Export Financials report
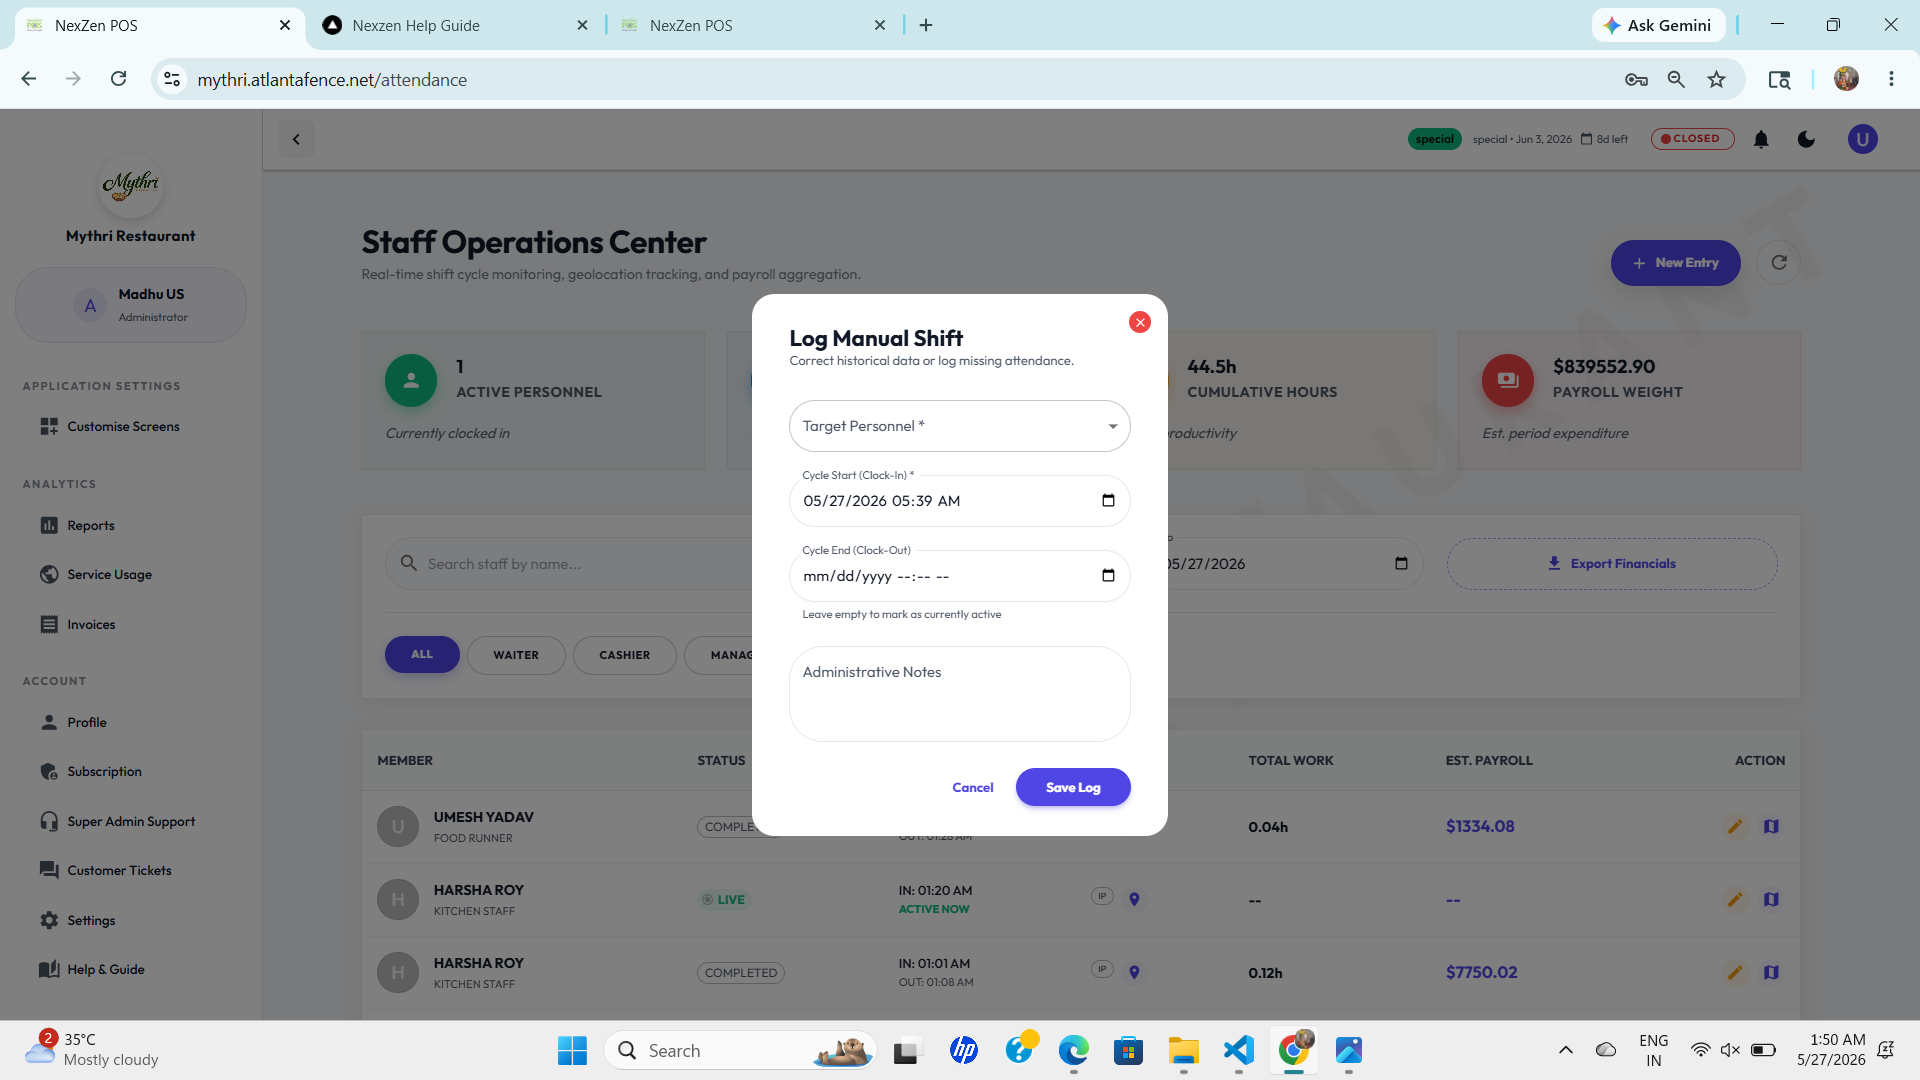The width and height of the screenshot is (1920, 1080). pyautogui.click(x=1612, y=564)
